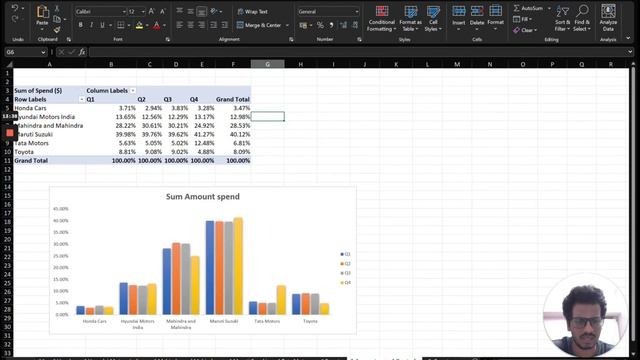
Task: Expand the formula bar
Action: [630, 52]
